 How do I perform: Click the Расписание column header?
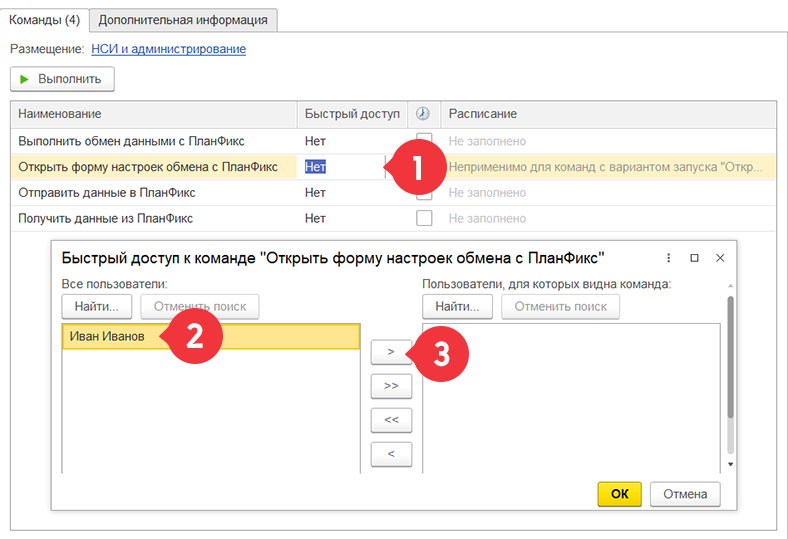click(608, 114)
